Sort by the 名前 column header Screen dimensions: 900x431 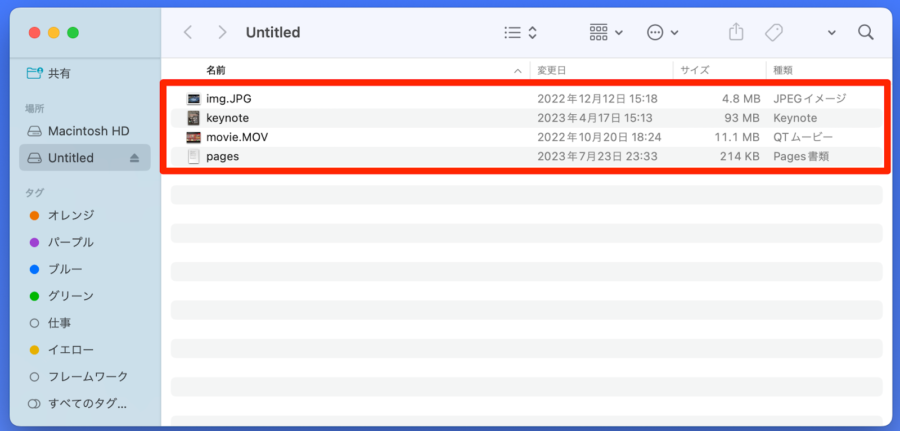[x=216, y=71]
